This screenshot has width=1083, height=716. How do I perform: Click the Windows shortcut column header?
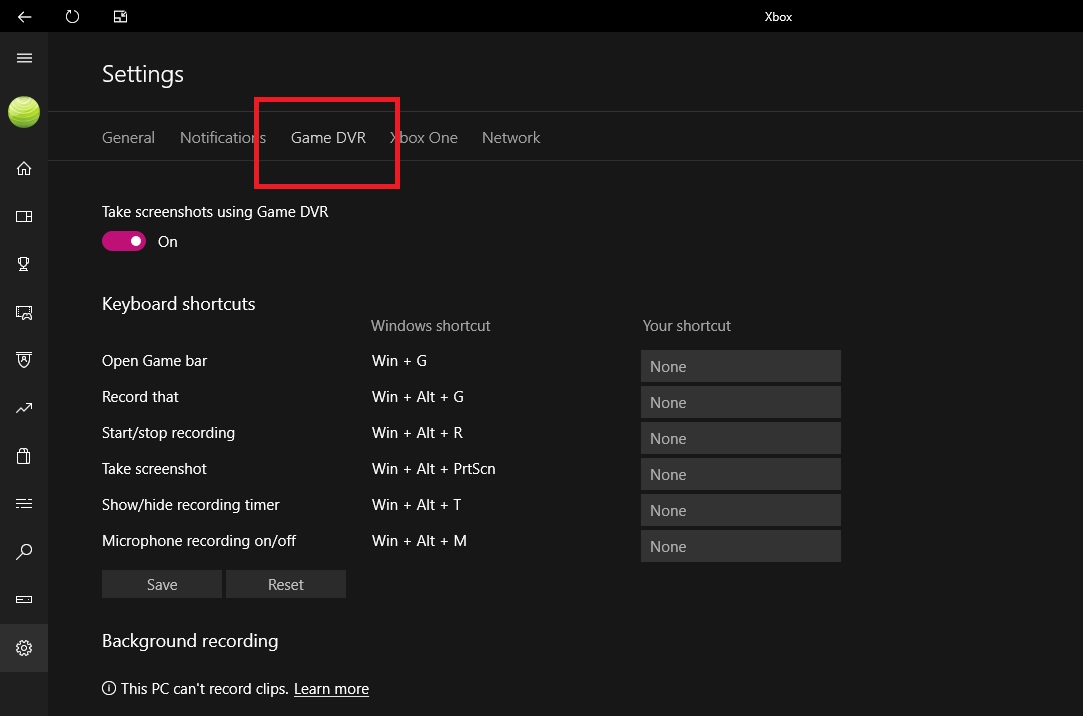430,326
